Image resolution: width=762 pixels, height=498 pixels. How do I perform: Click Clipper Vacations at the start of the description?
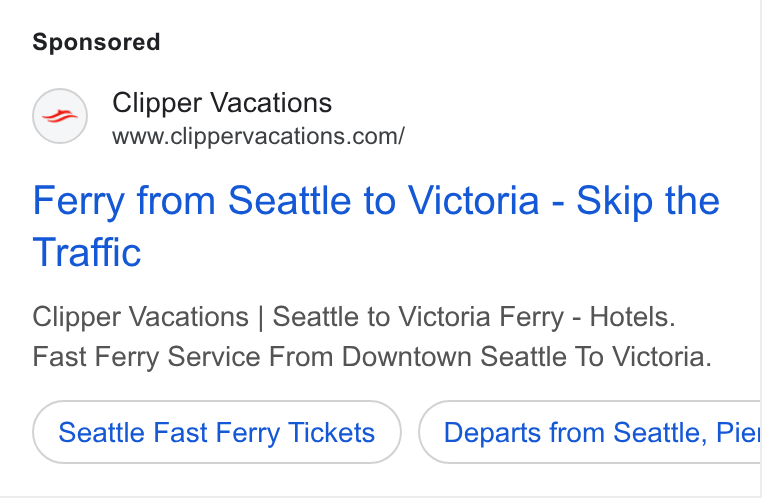(x=140, y=317)
